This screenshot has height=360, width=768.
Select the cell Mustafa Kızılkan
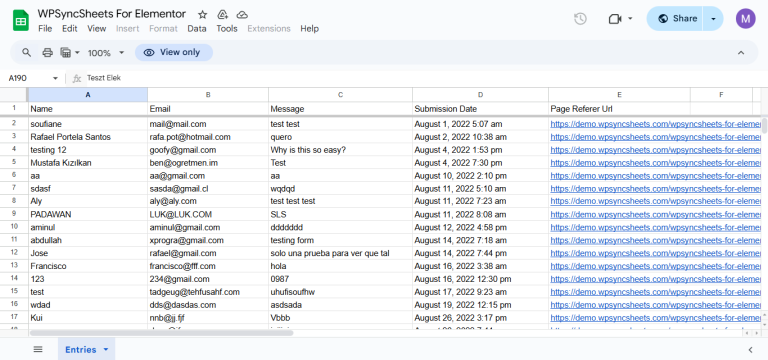88,163
